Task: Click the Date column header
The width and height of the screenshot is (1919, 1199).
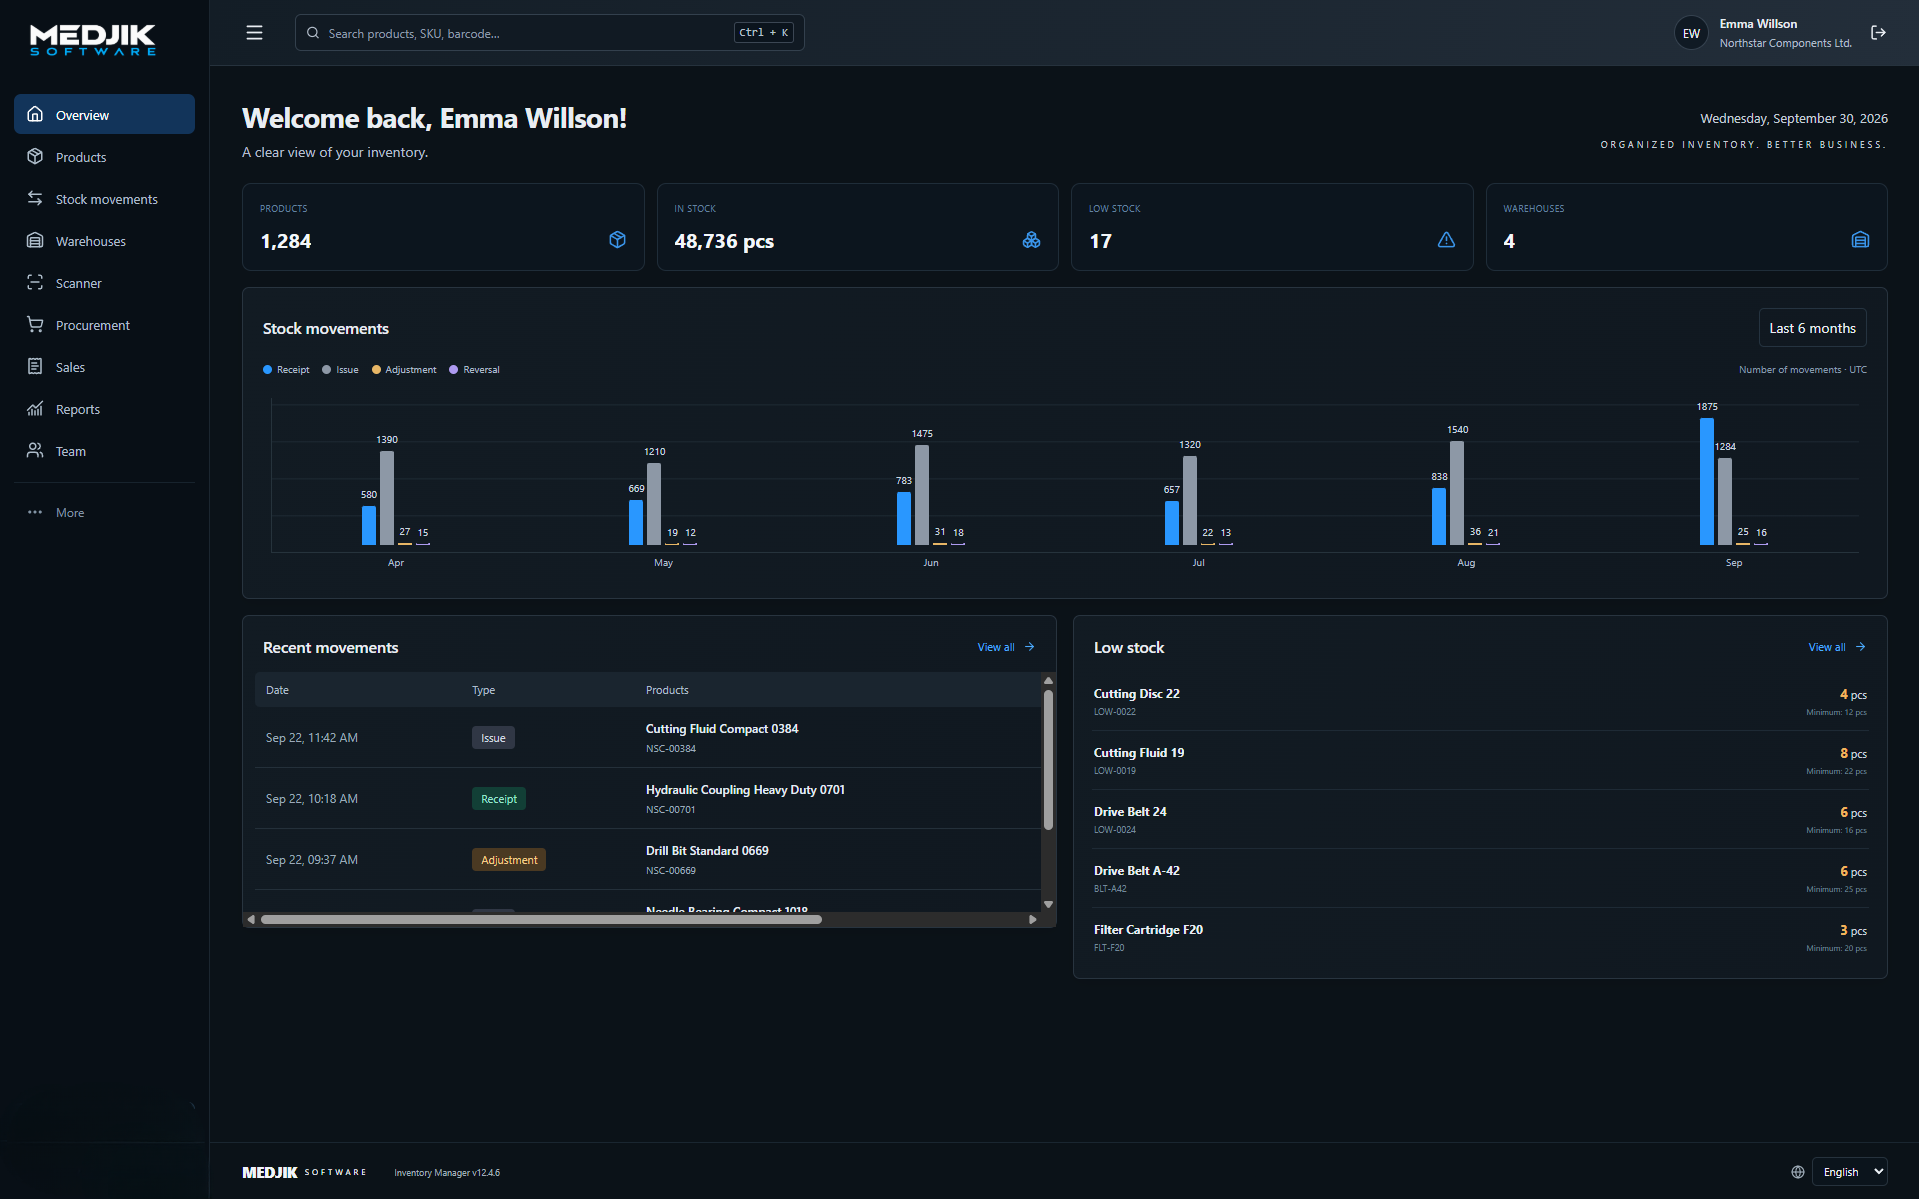Action: 277,690
